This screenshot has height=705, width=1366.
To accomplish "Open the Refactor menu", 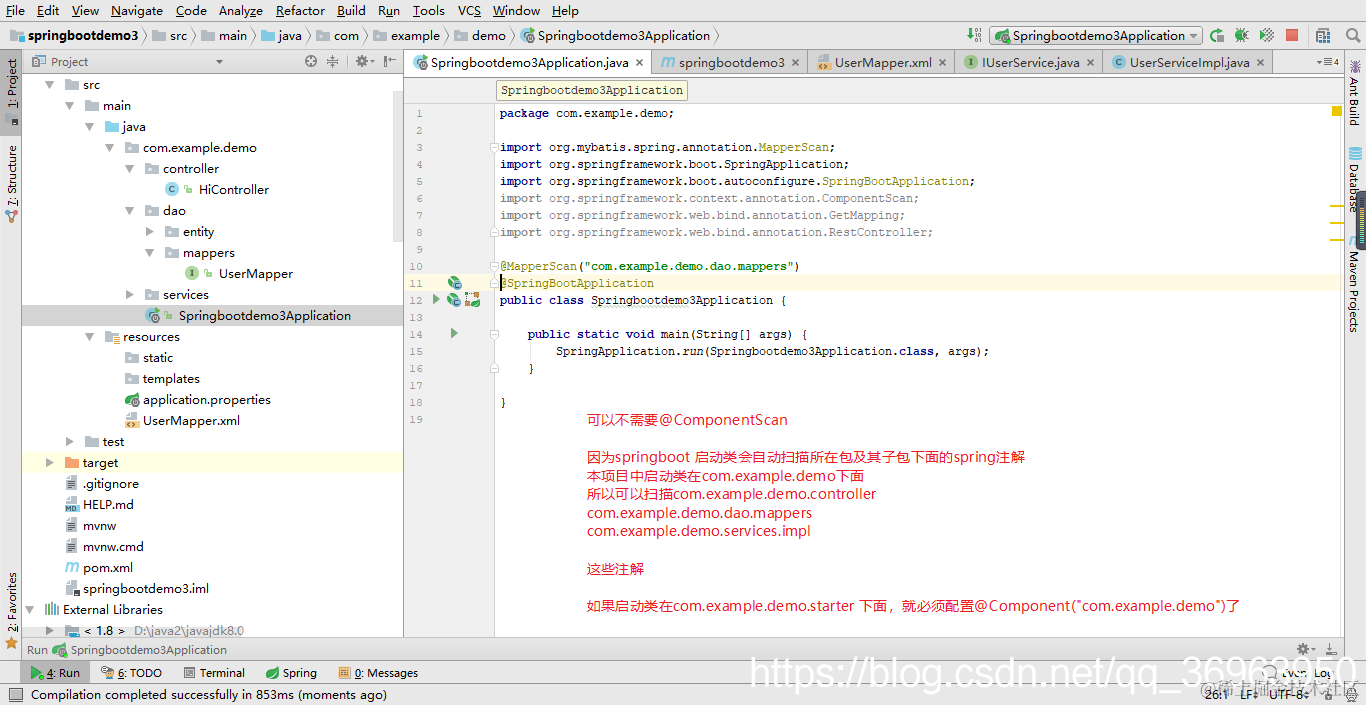I will click(300, 10).
